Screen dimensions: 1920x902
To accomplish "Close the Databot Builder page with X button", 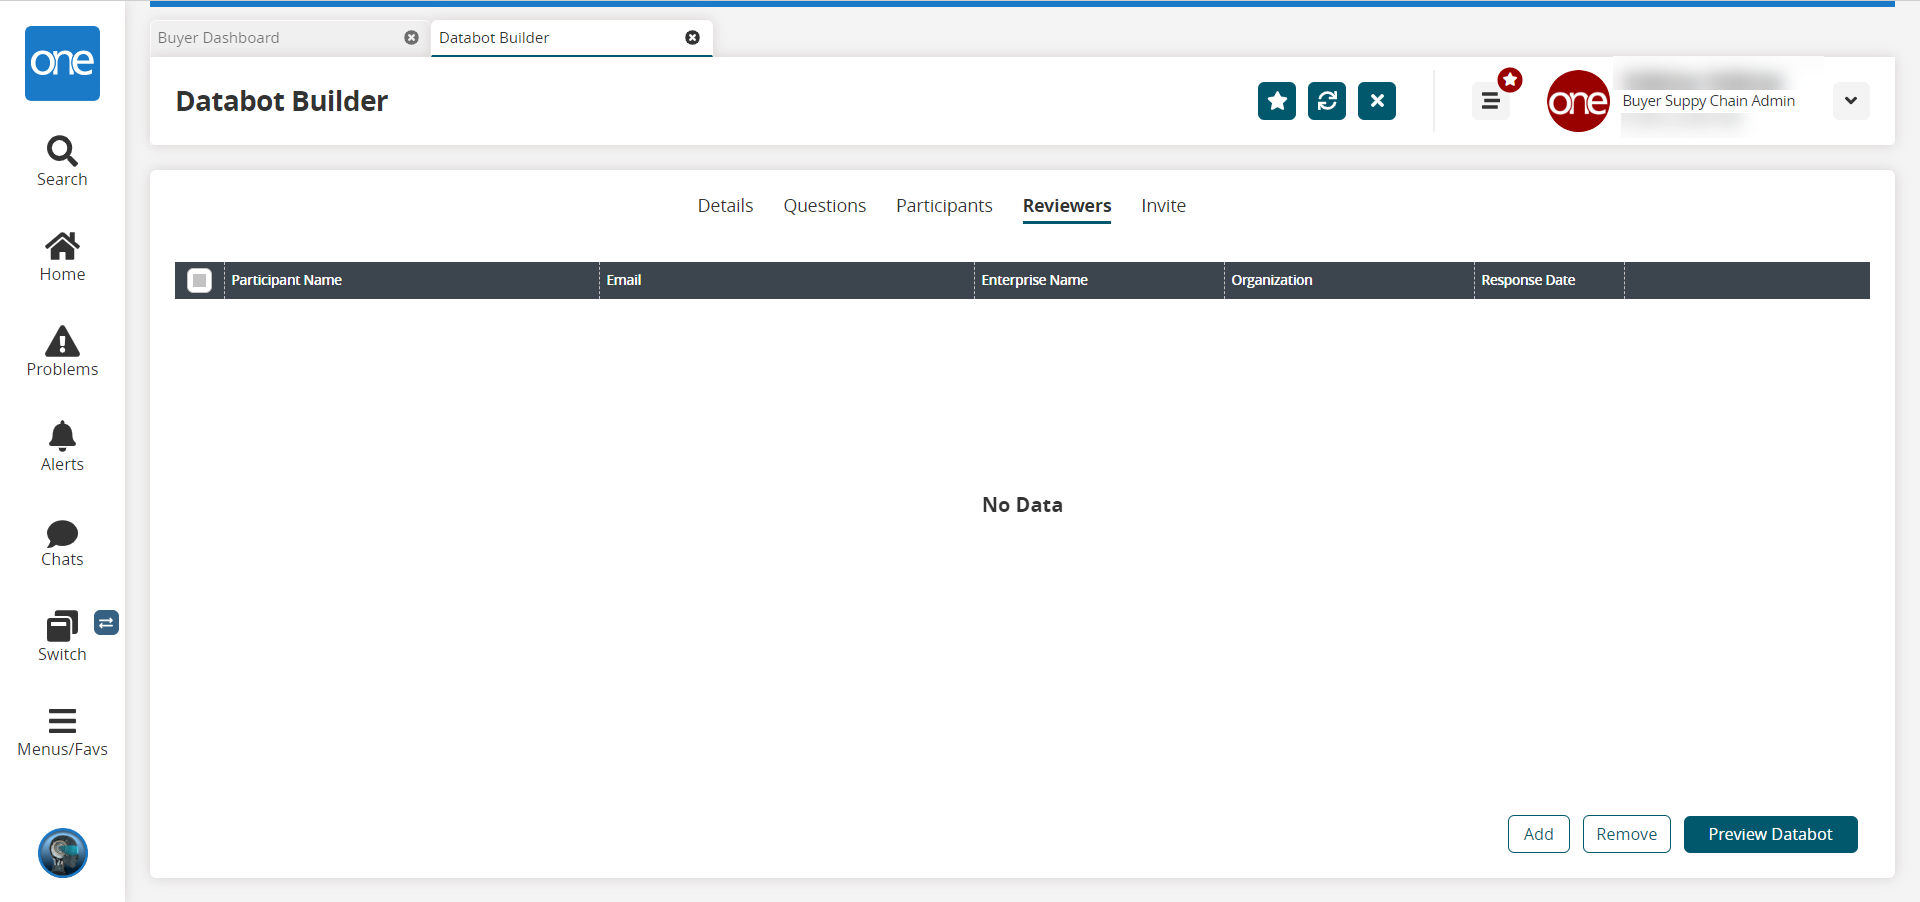I will pos(1377,101).
